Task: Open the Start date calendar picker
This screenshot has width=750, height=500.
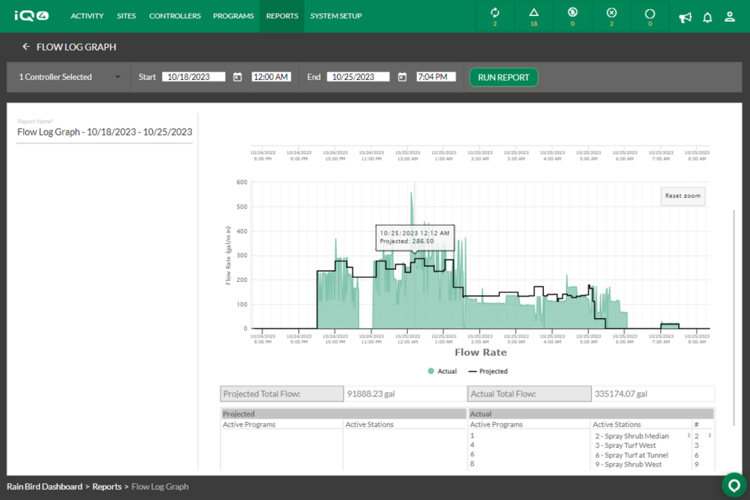Action: 237,77
